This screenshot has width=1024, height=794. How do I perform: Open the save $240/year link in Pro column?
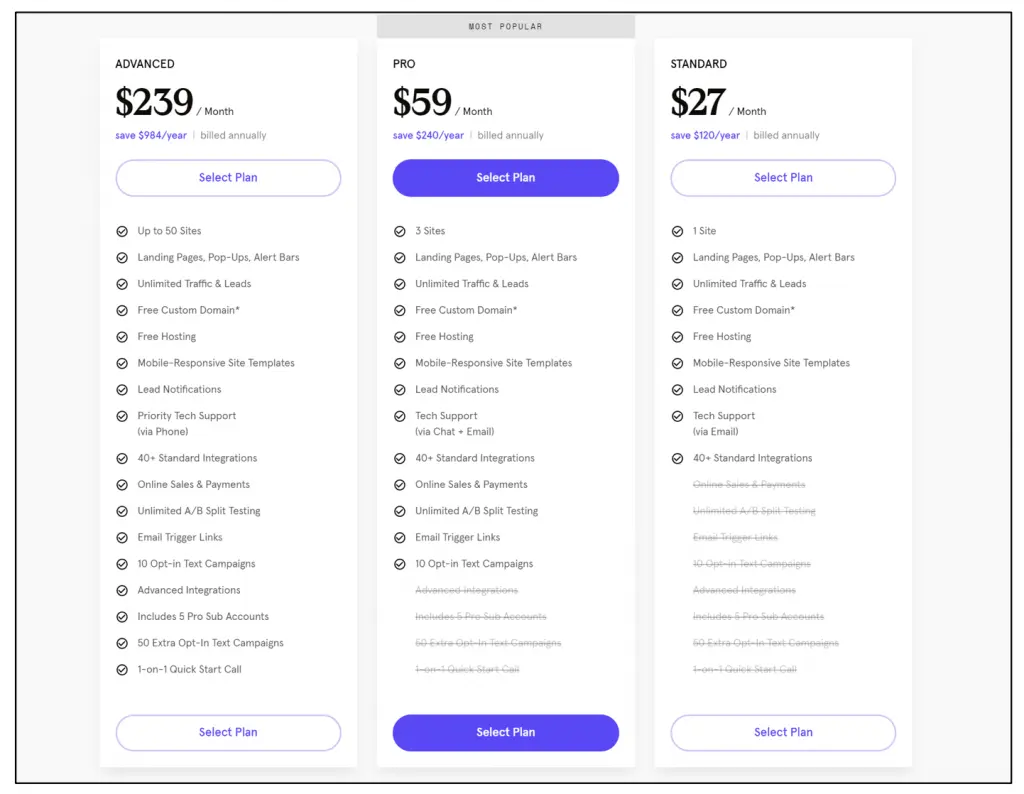tap(427, 135)
